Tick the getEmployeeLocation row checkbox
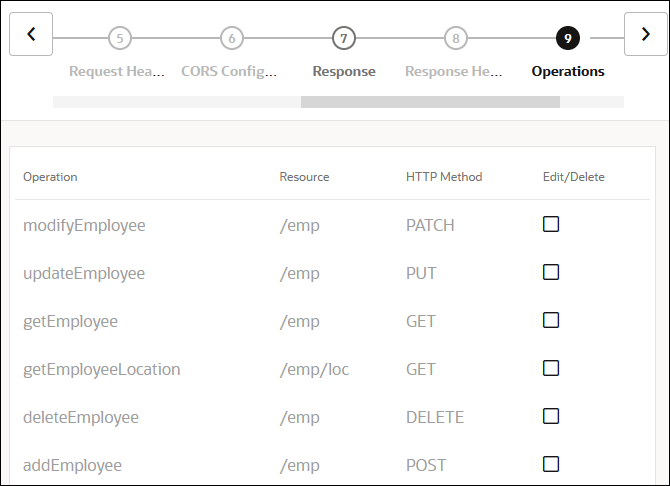This screenshot has height=486, width=670. (x=551, y=368)
